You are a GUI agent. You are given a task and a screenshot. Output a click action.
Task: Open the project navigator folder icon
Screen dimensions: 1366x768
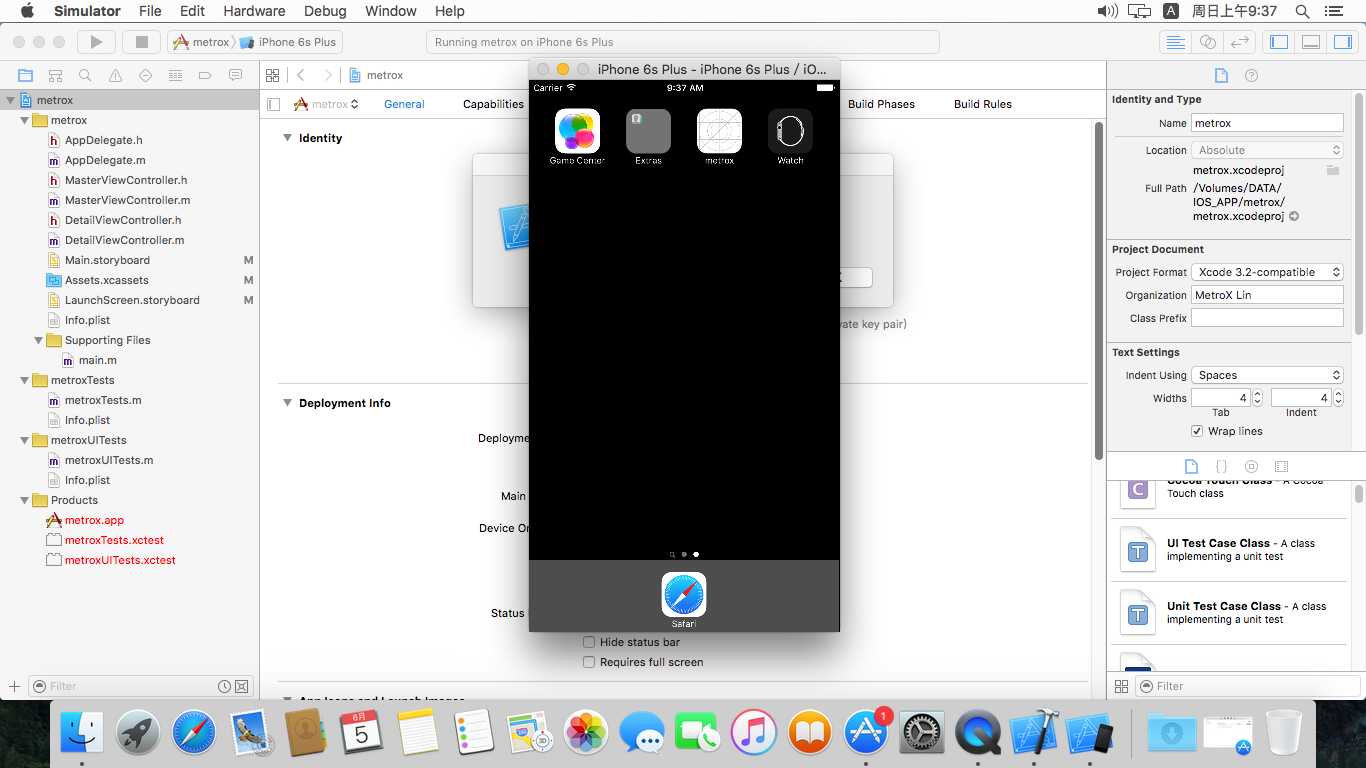pos(25,75)
